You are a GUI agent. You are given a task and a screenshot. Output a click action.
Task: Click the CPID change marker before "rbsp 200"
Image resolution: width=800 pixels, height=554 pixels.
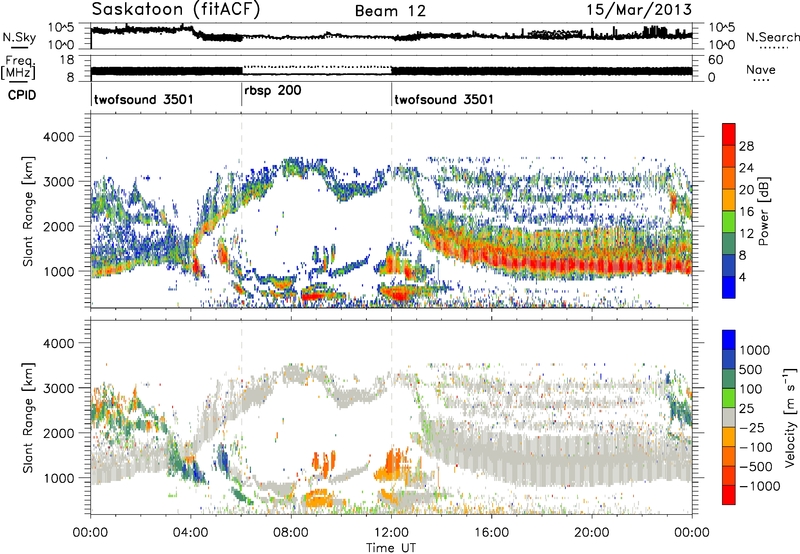coord(241,95)
